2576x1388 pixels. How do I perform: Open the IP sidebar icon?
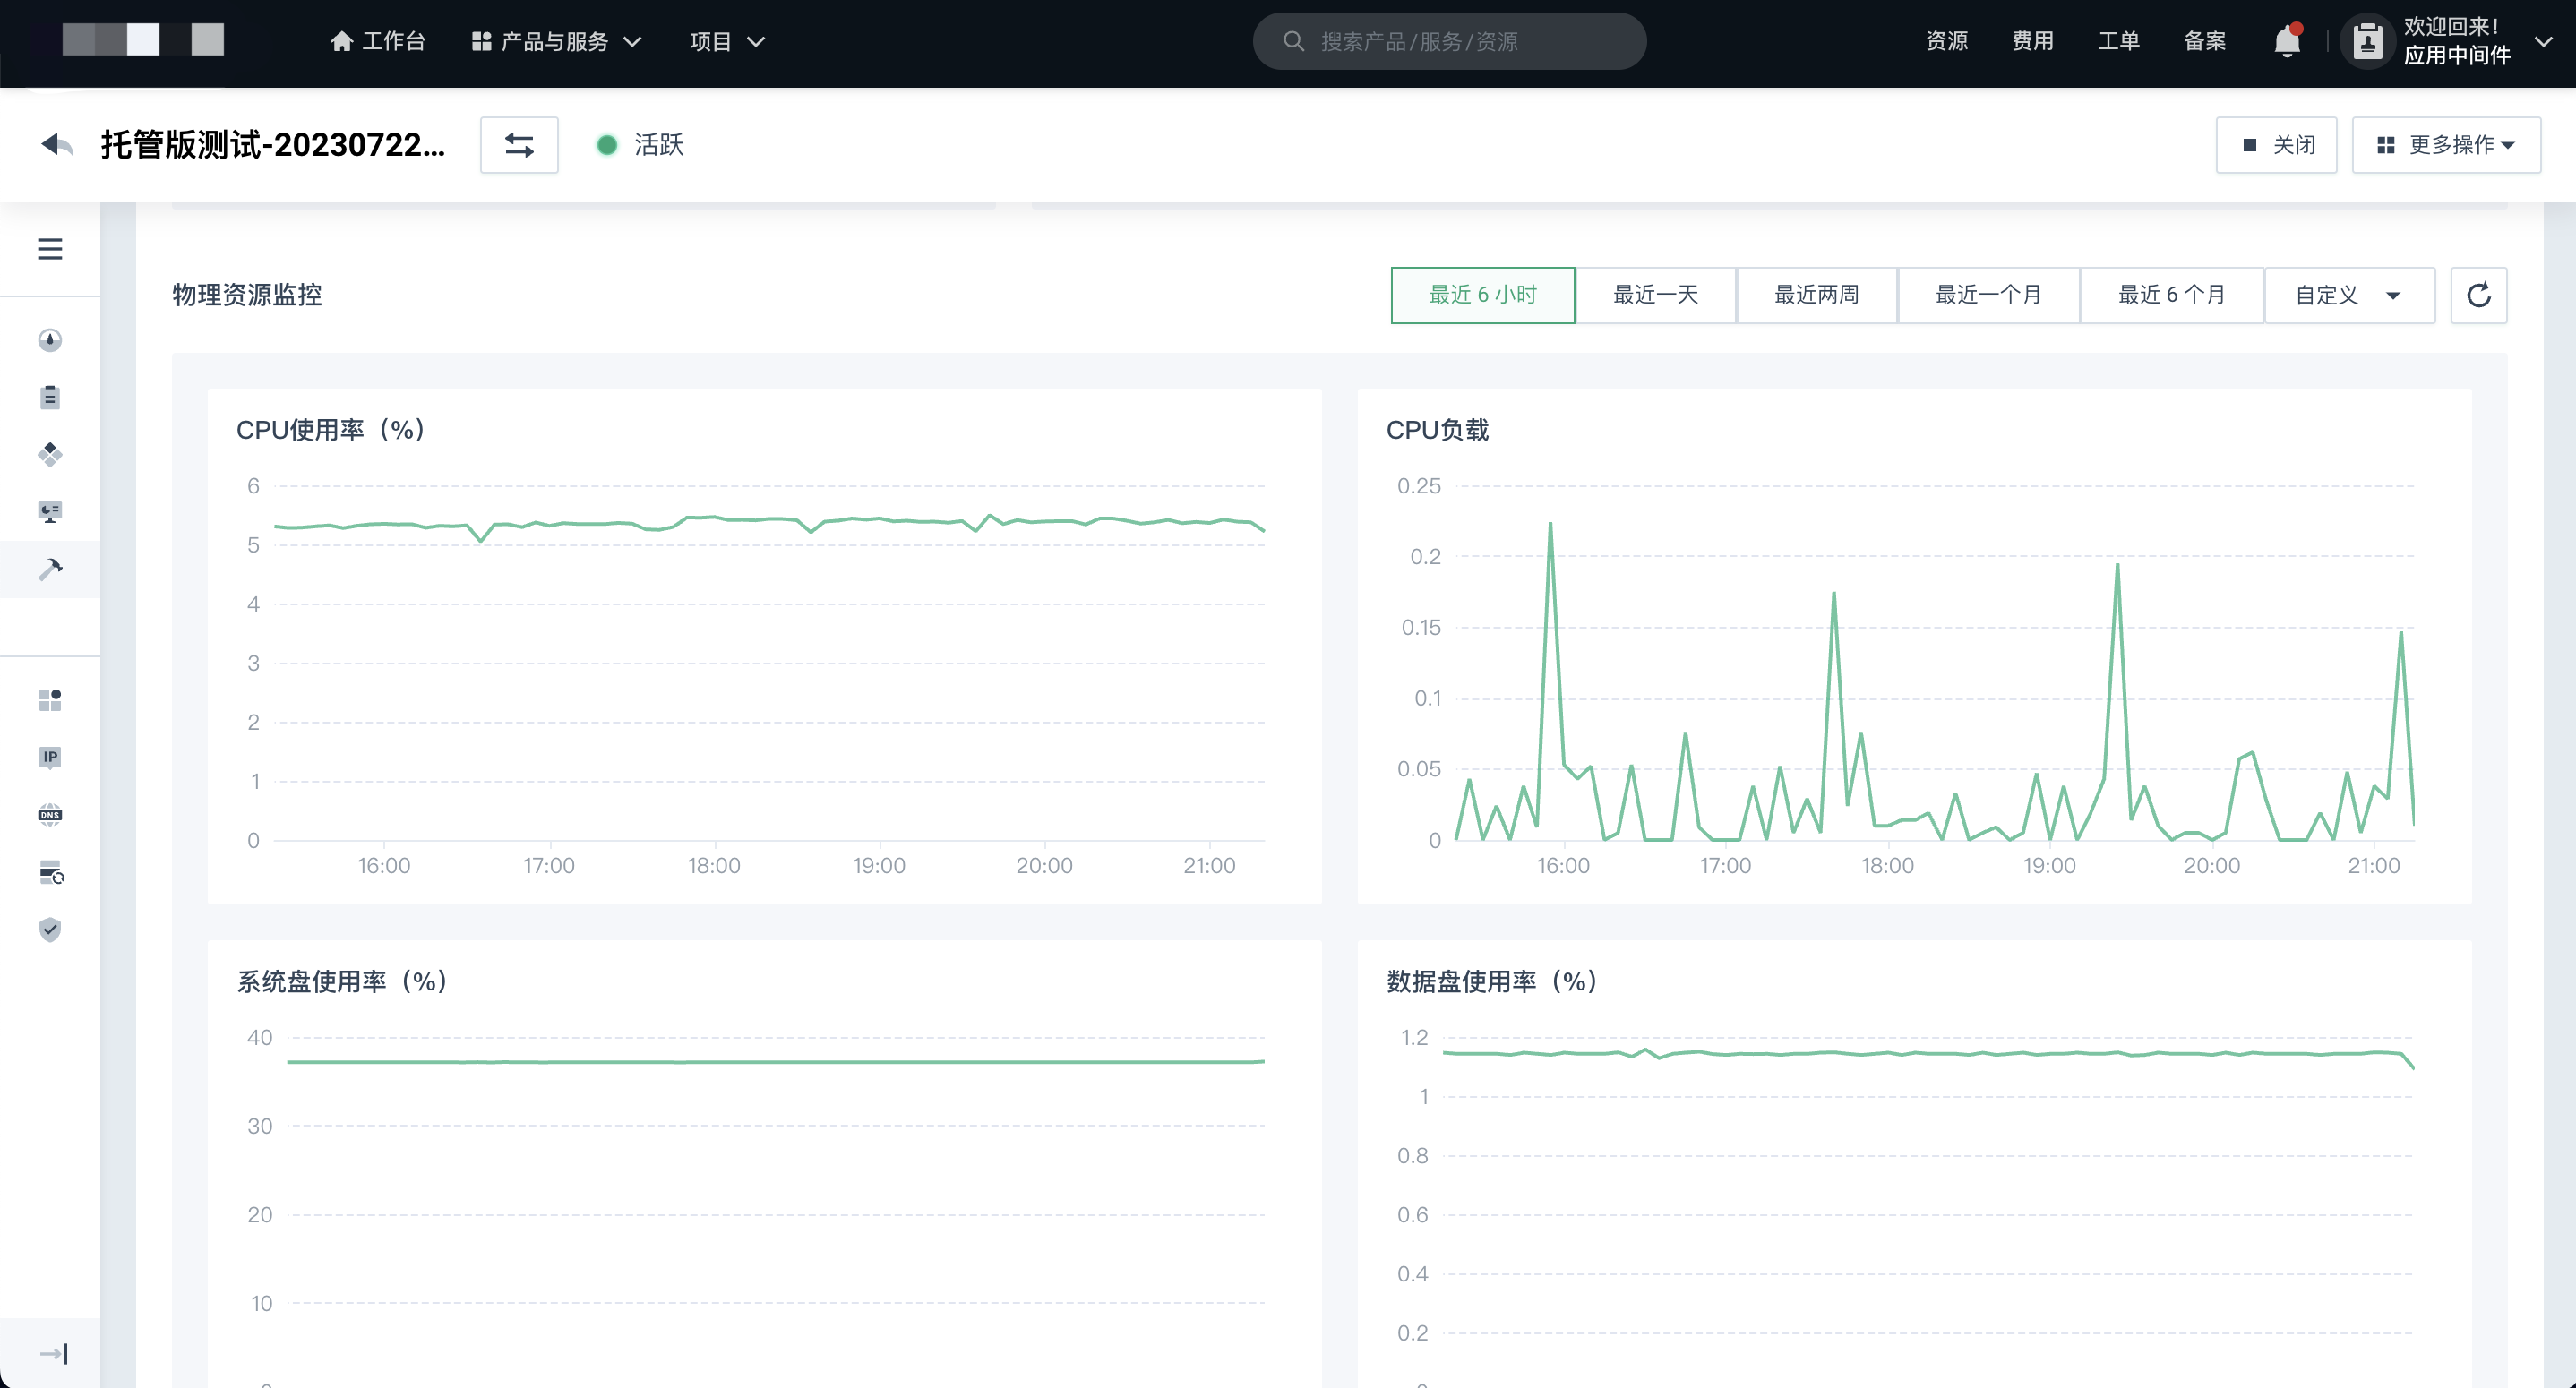point(50,757)
